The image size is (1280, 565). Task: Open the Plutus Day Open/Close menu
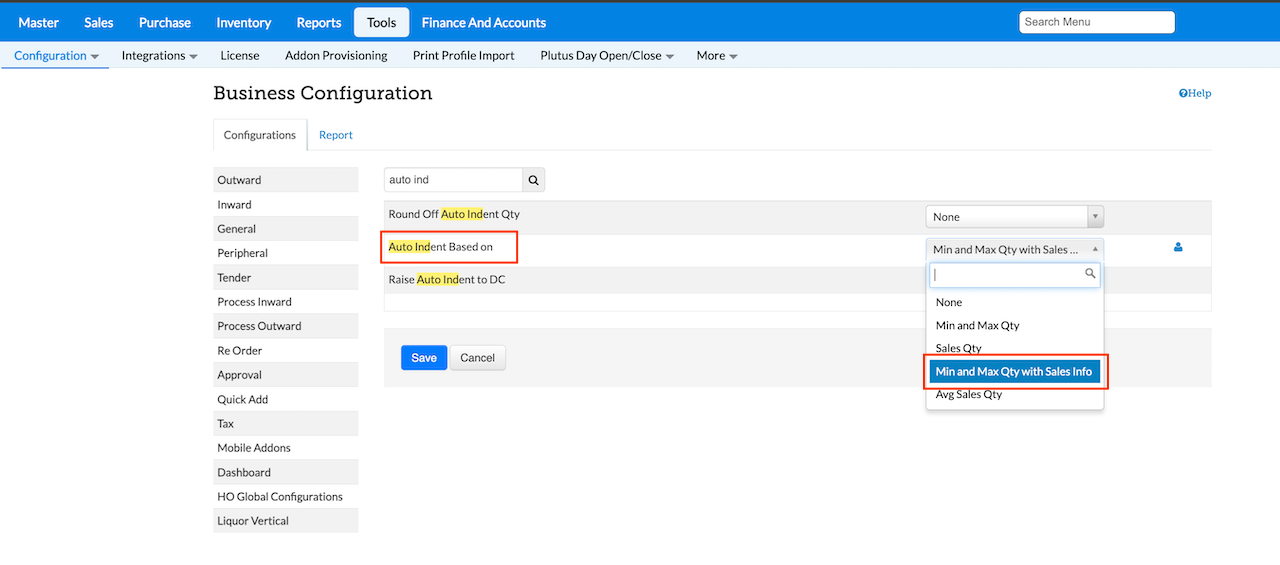pos(607,56)
